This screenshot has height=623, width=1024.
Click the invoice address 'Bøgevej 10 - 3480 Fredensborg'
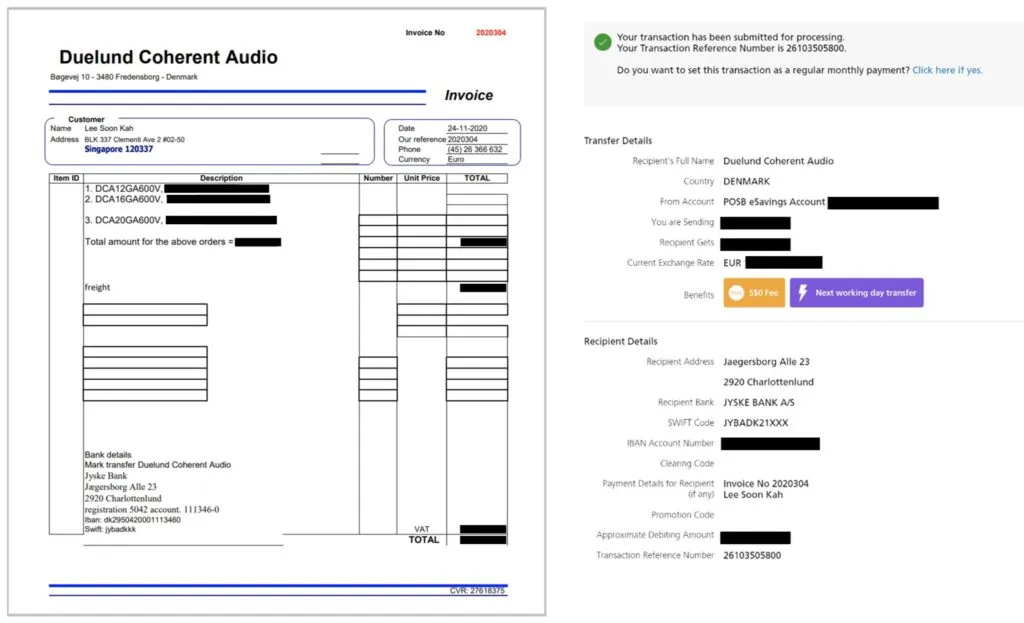pyautogui.click(x=123, y=77)
